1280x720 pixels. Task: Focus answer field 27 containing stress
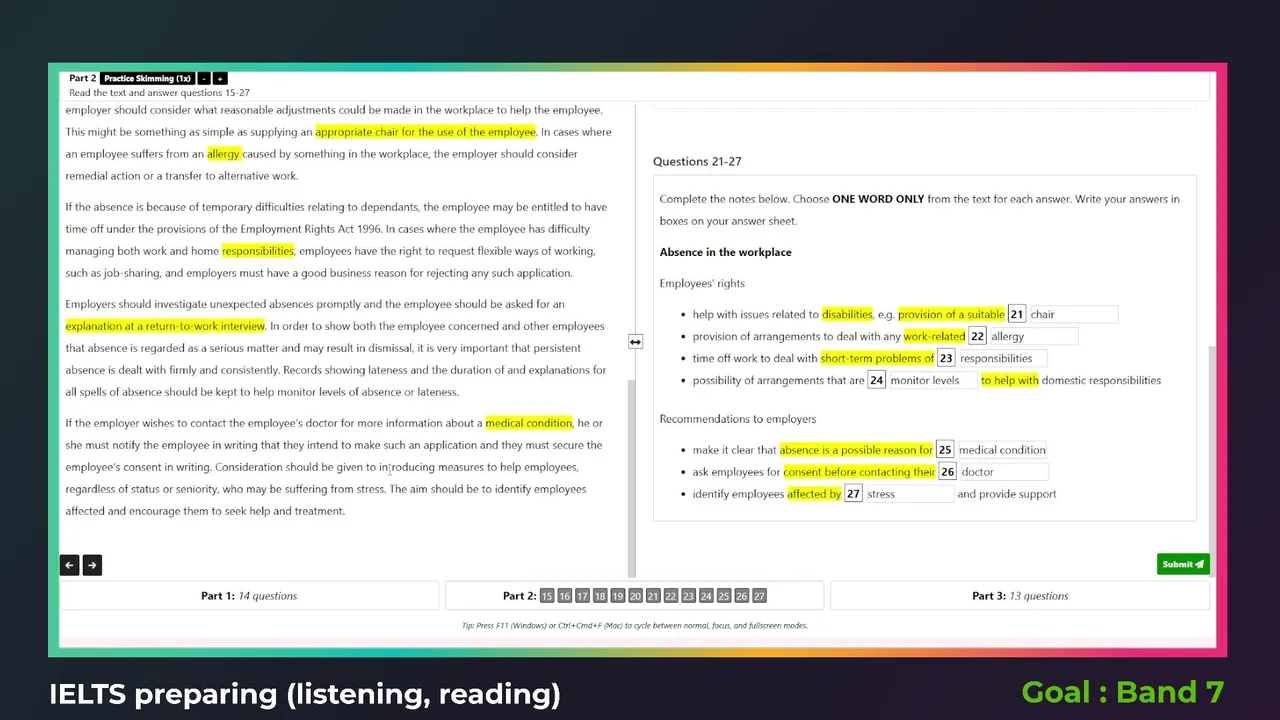tap(910, 494)
